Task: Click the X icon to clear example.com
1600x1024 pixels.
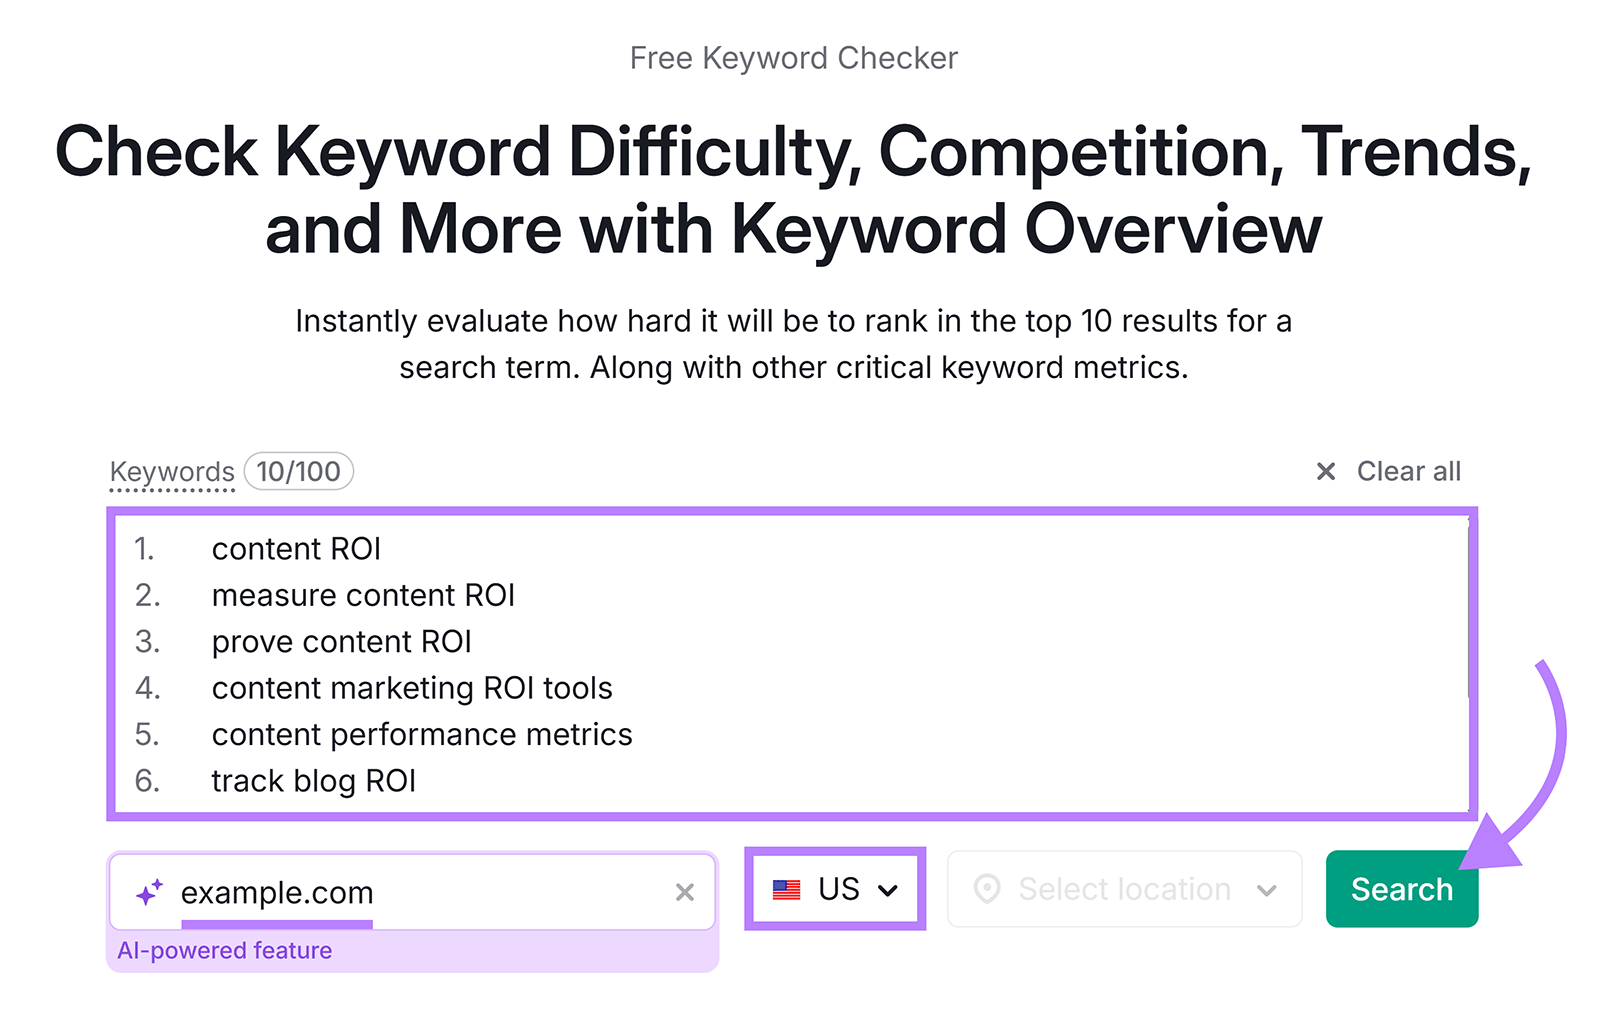Action: 686,893
